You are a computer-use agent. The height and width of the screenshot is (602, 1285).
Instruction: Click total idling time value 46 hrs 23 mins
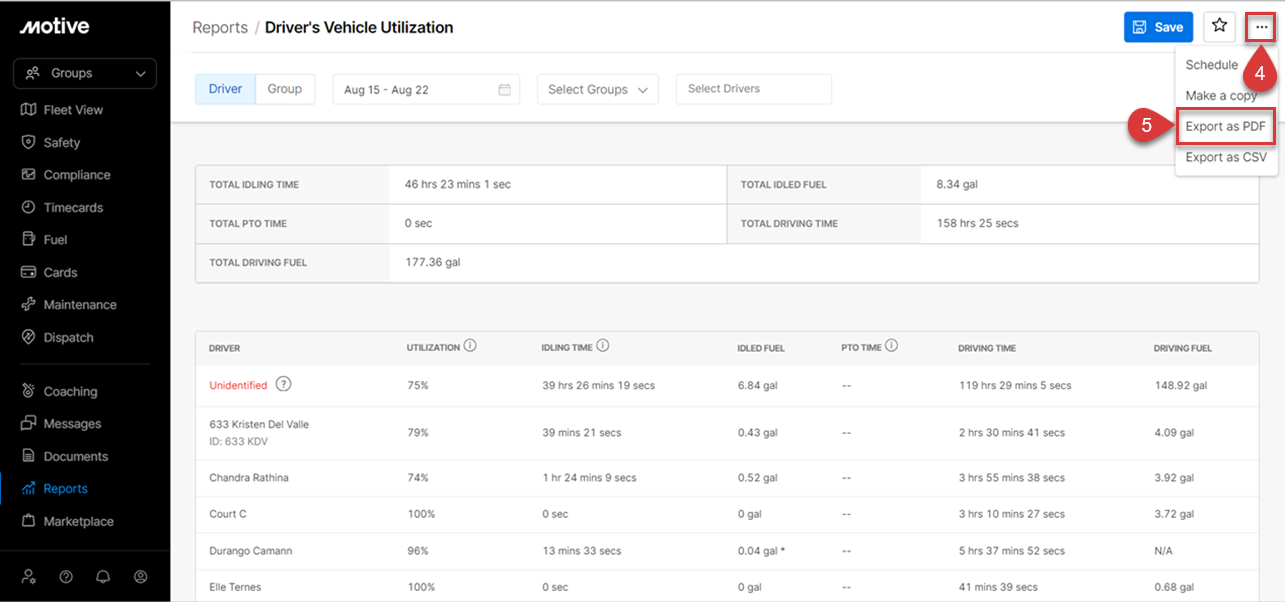tap(458, 184)
